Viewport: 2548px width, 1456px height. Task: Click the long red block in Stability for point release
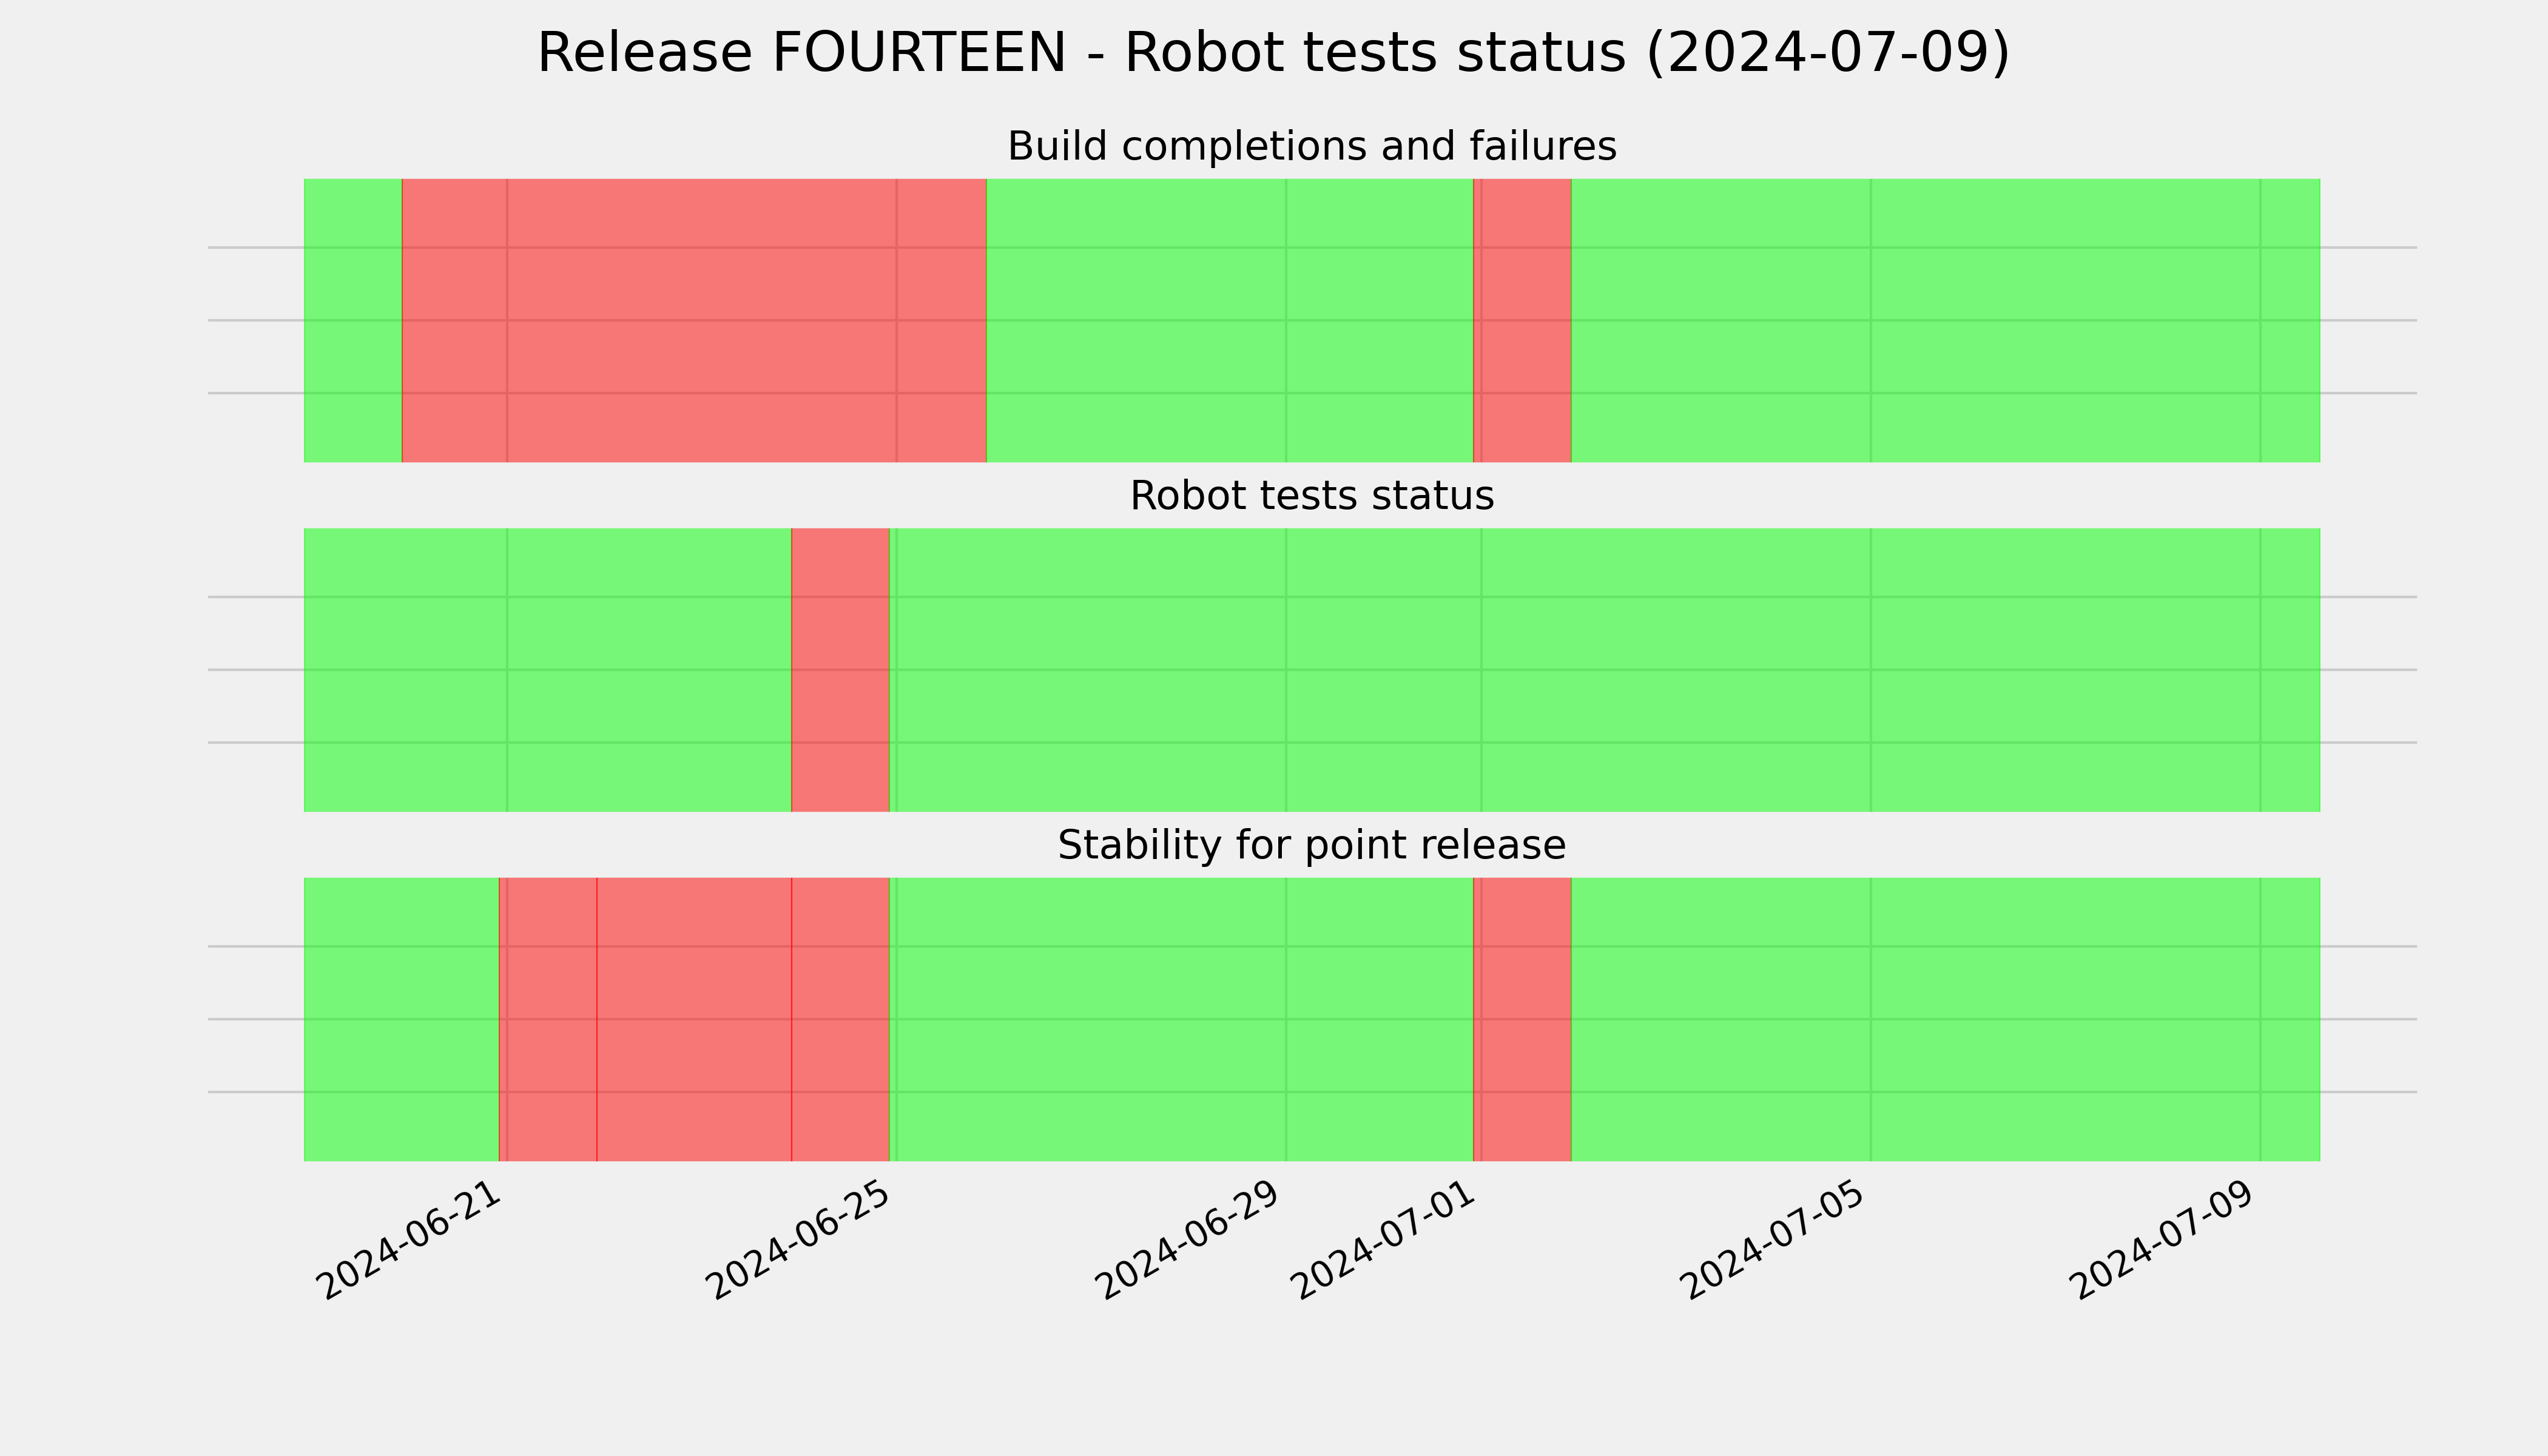pos(694,1019)
